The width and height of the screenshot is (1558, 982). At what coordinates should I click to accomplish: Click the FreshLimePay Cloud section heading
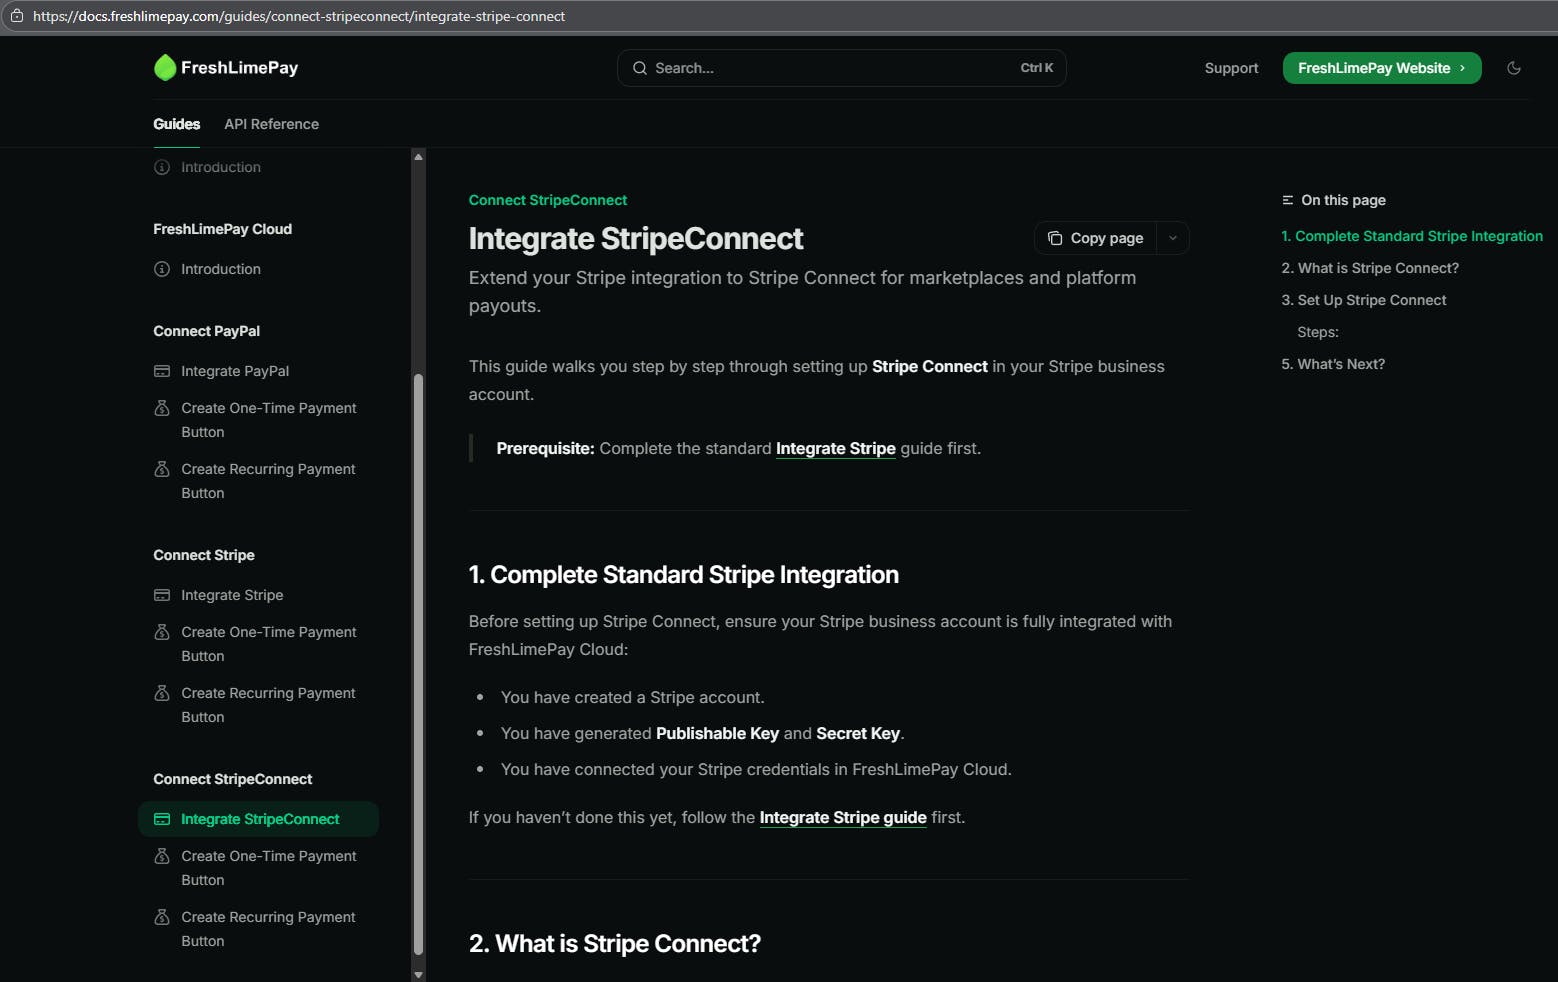click(x=222, y=229)
